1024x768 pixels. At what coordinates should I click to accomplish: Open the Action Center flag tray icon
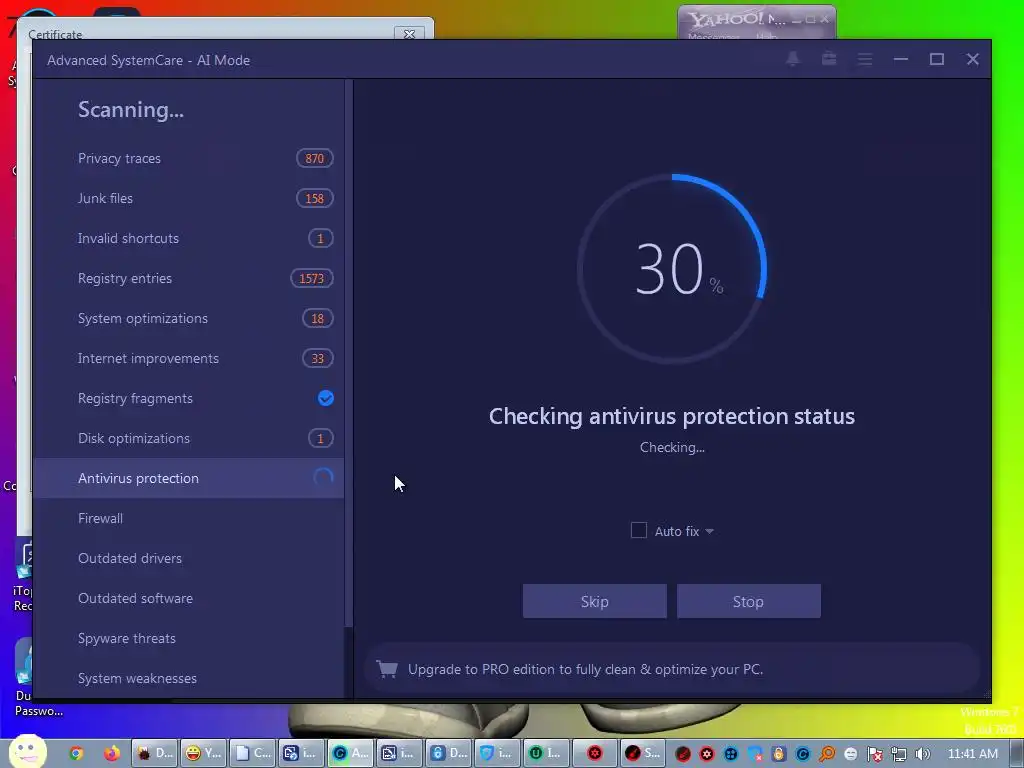click(x=874, y=754)
